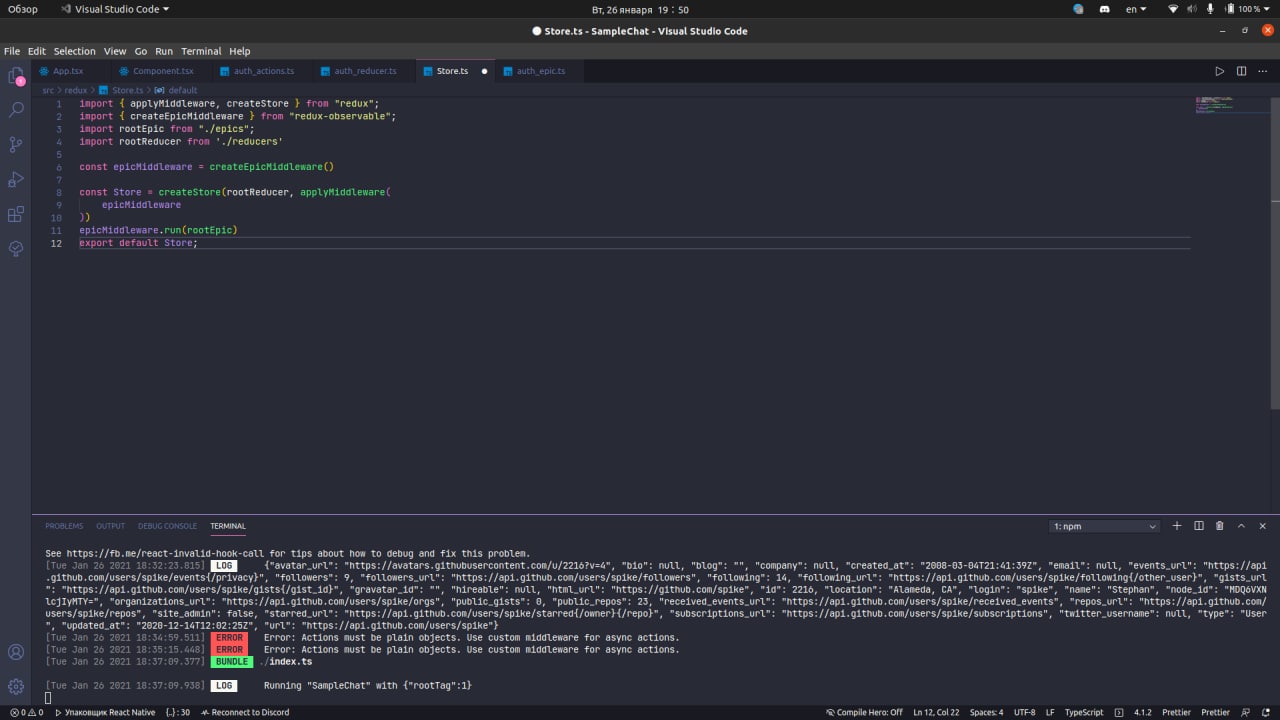Open the Source Control view
This screenshot has height=720, width=1280.
[16, 145]
